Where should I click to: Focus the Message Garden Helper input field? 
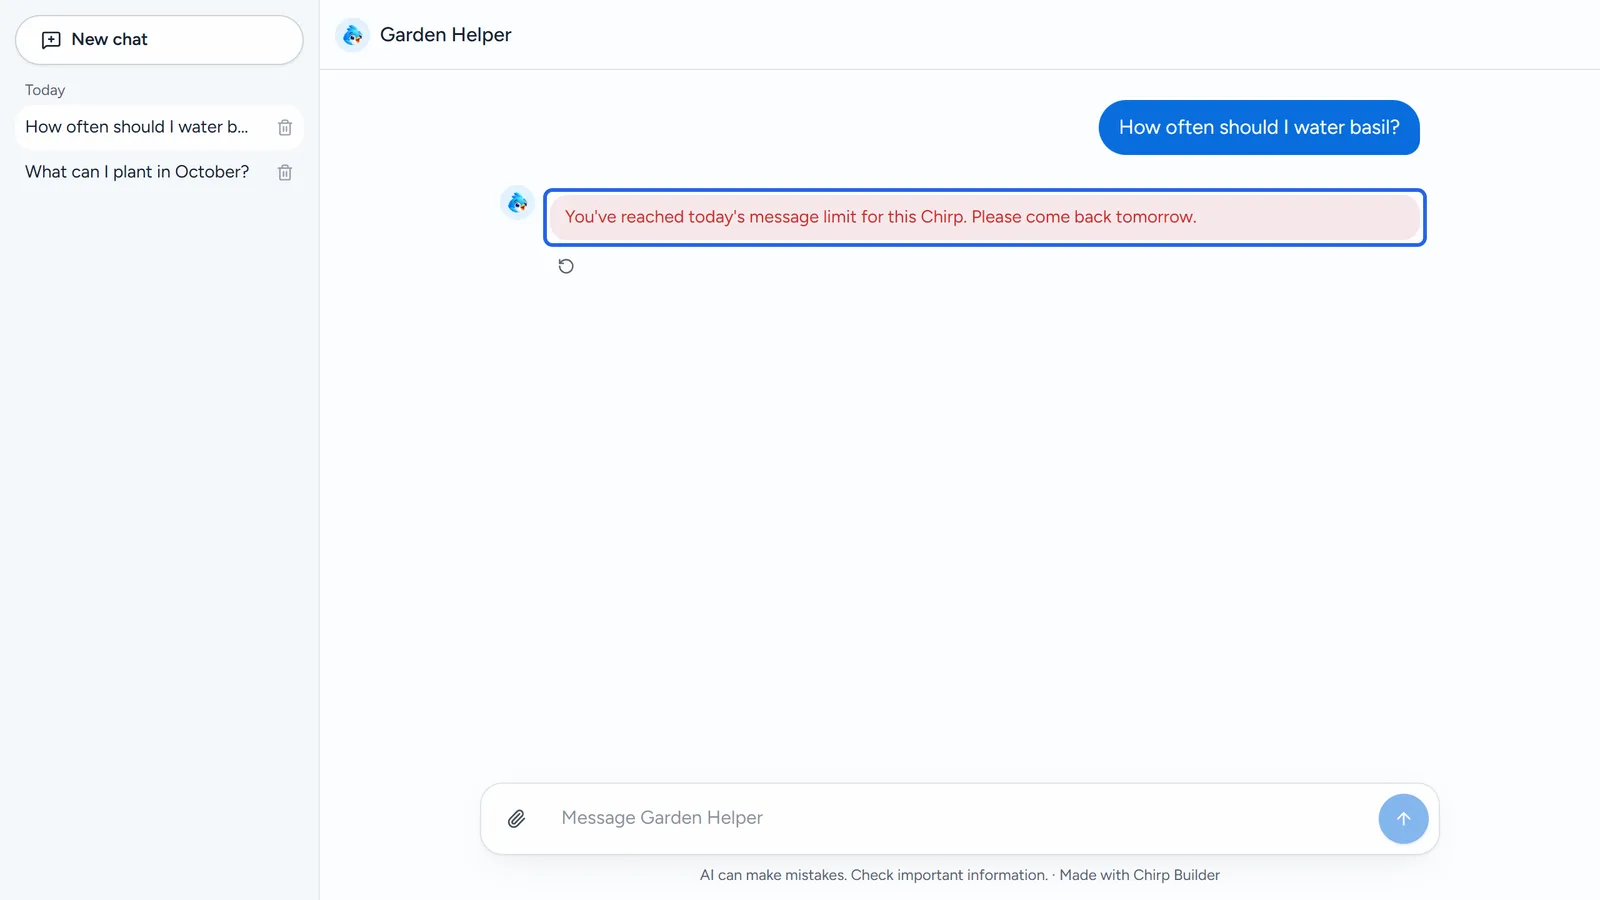point(960,818)
